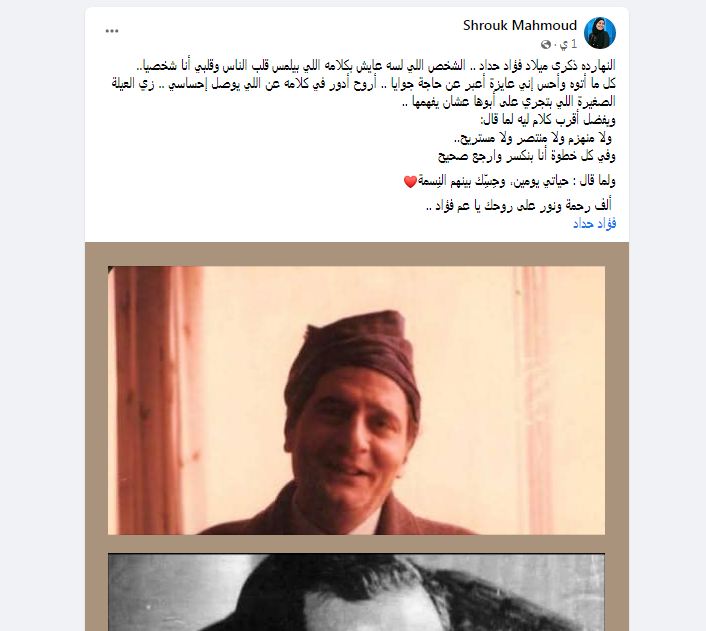
Task: Click the verse ولا منهزم ولا منتصر
Action: click(x=533, y=138)
